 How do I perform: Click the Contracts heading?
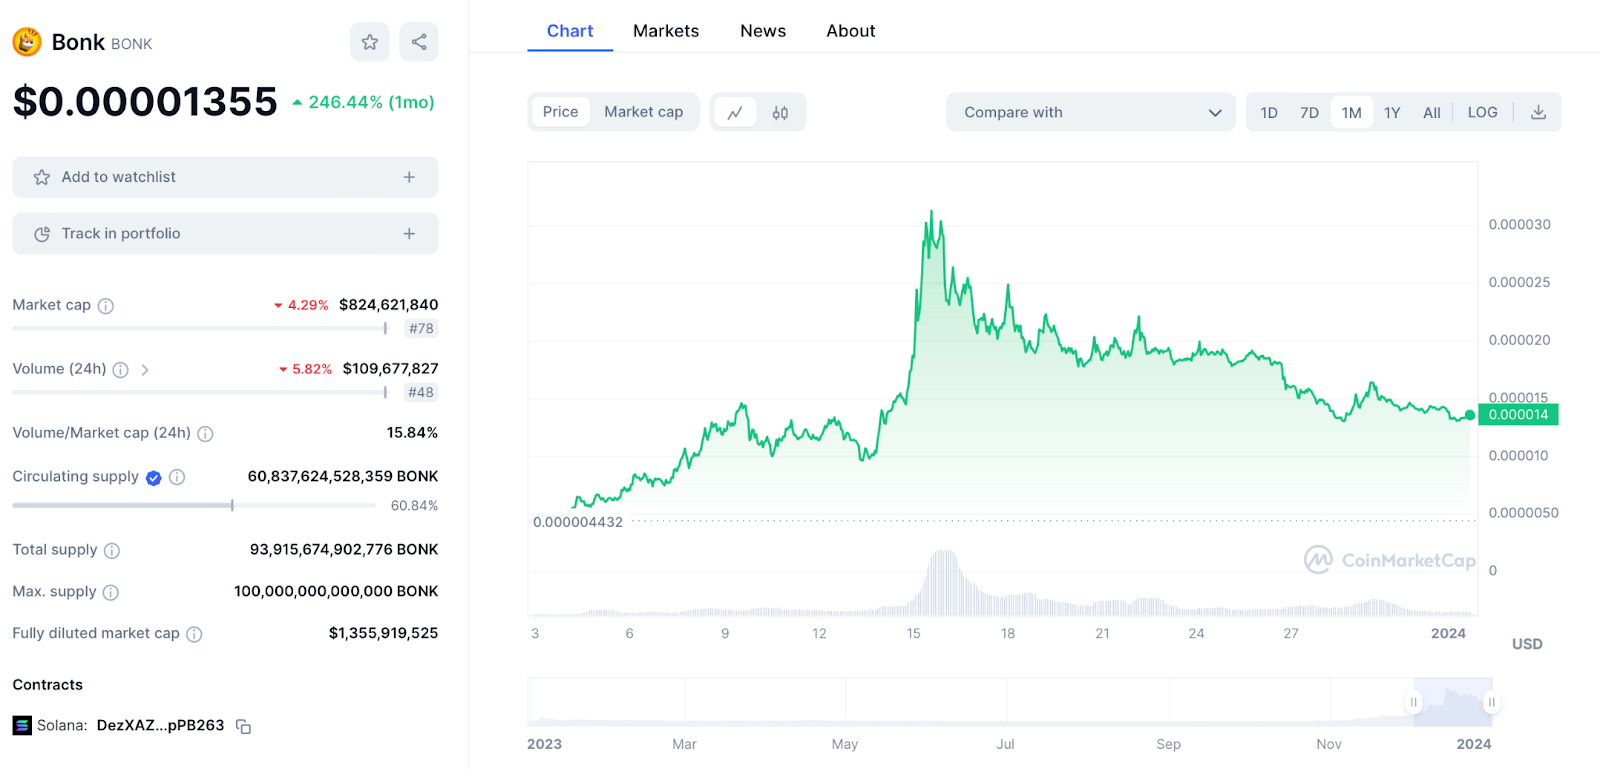[x=48, y=685]
